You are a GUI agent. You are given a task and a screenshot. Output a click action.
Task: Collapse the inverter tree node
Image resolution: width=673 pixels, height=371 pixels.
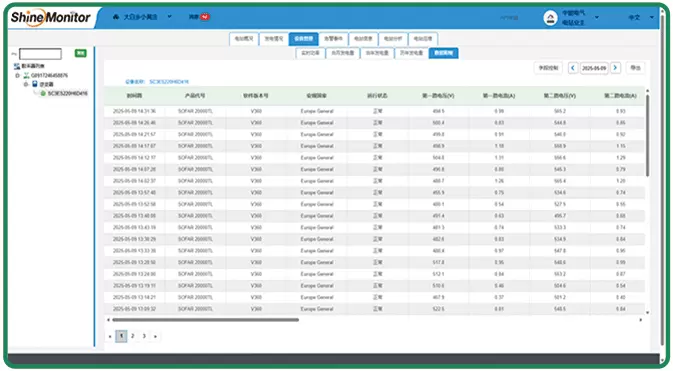pyautogui.click(x=26, y=84)
